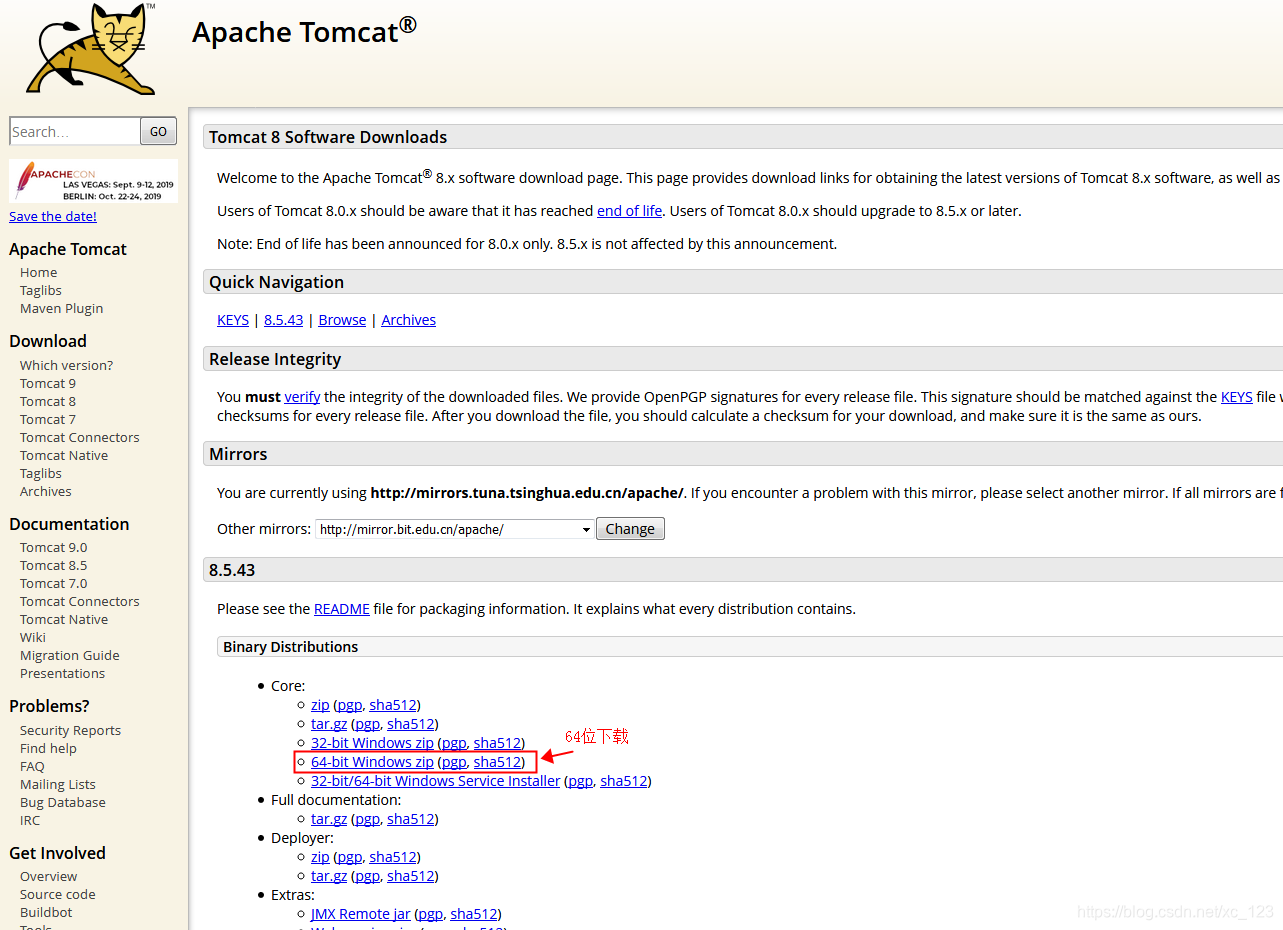Open sha512 for JMX Remote jar

click(473, 914)
